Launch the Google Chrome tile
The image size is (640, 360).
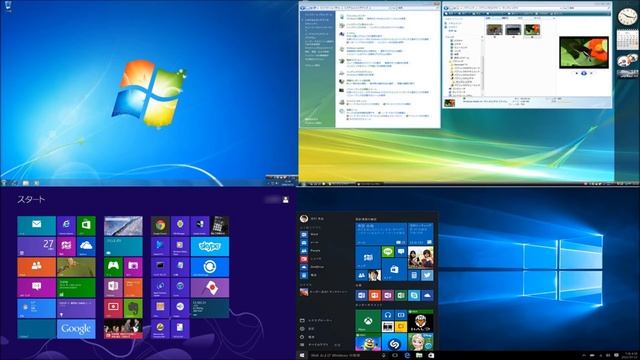tap(160, 226)
